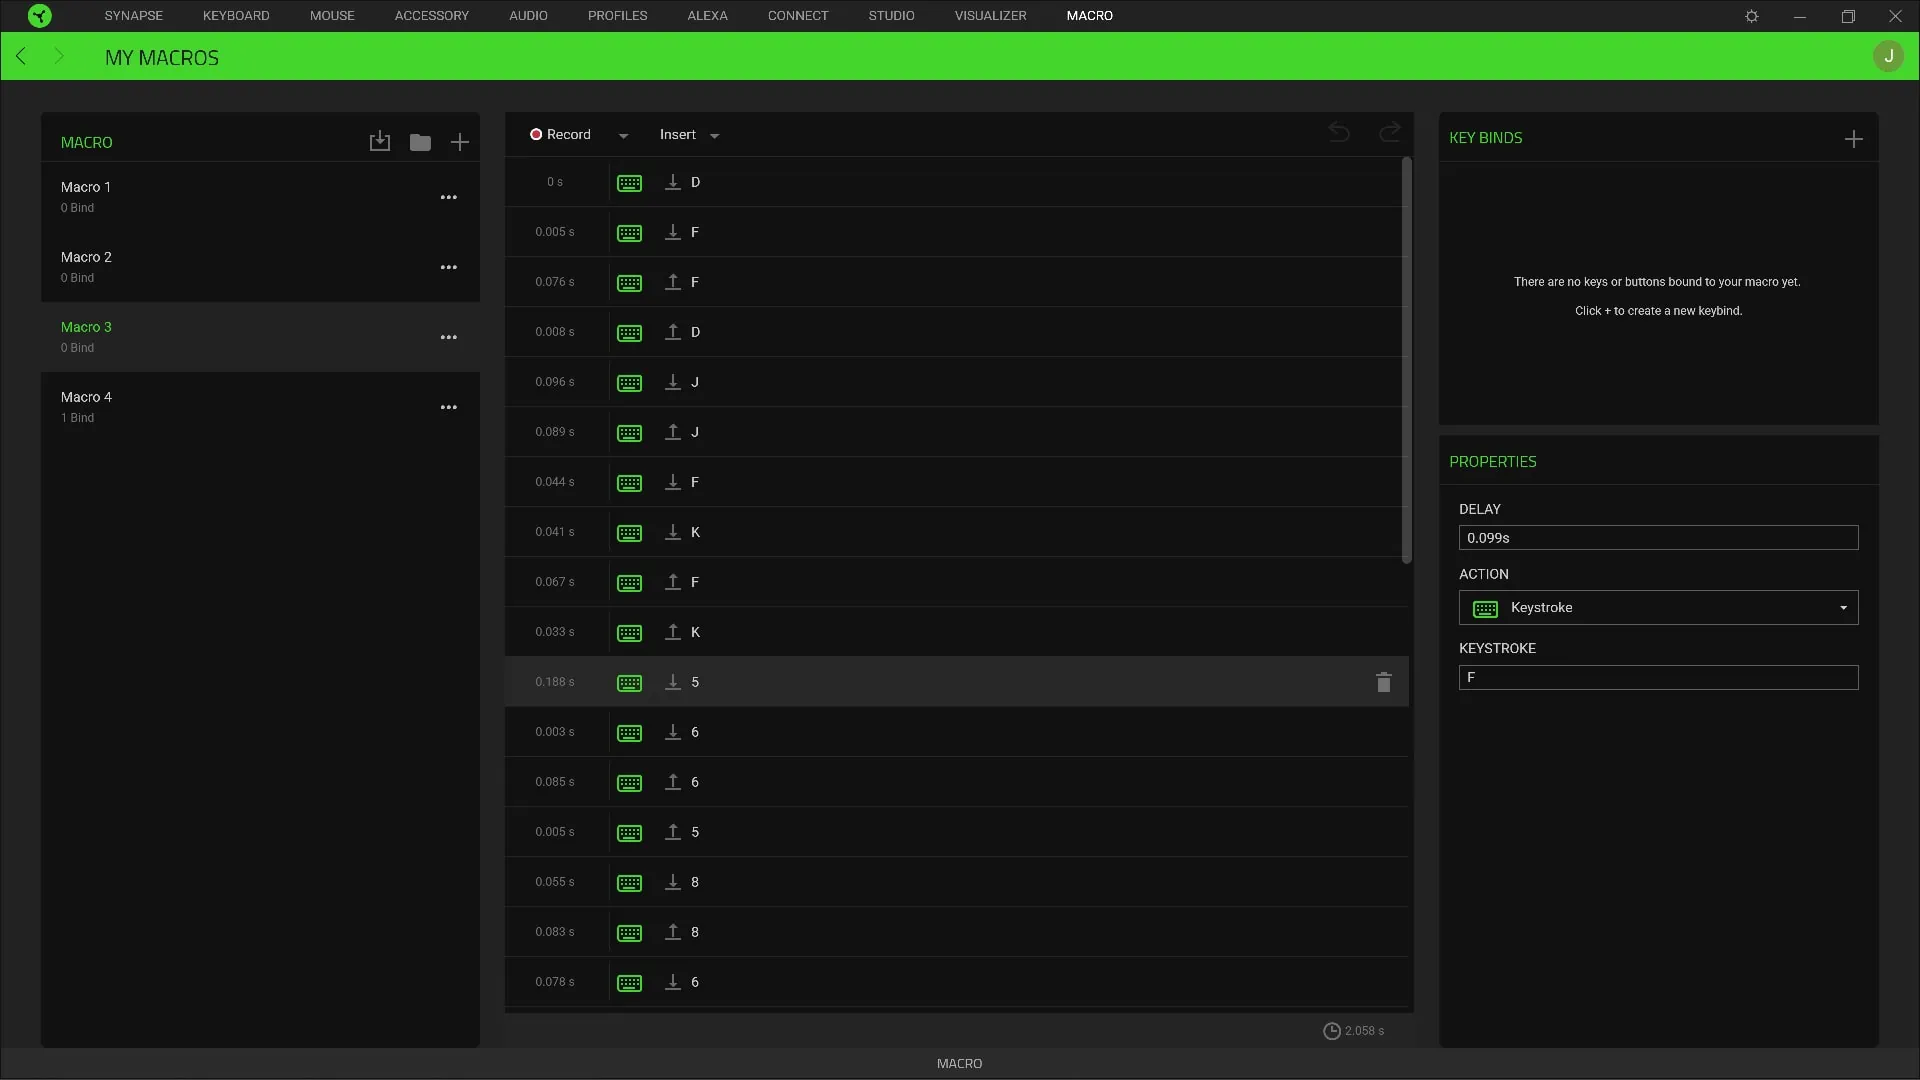This screenshot has width=1920, height=1080.
Task: Select Macro 2 from the macro list
Action: coord(200,266)
